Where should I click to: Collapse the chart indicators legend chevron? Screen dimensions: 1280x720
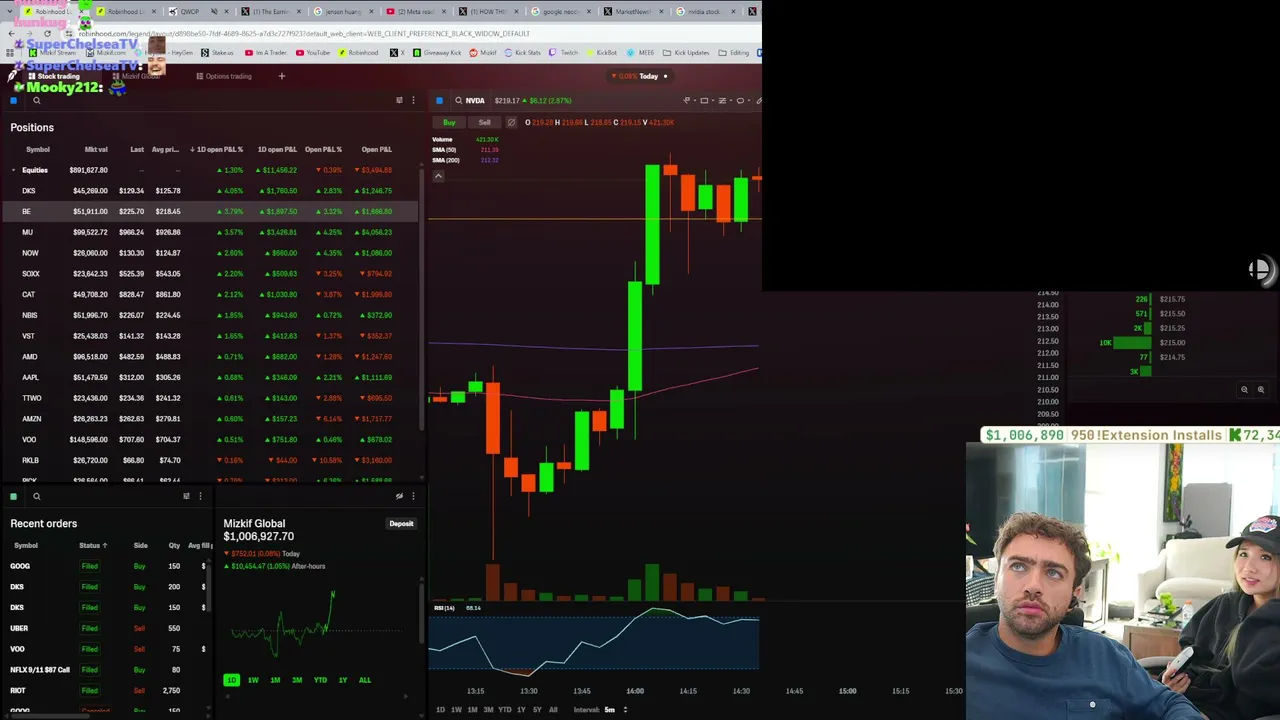(438, 176)
